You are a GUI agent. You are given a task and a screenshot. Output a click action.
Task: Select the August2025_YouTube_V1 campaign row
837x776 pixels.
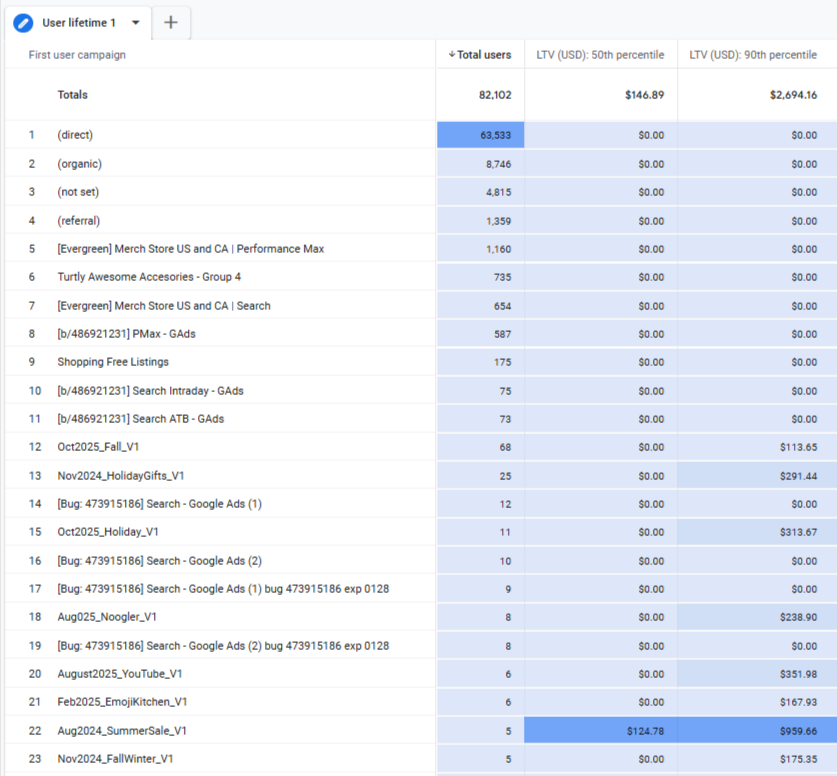coord(120,674)
